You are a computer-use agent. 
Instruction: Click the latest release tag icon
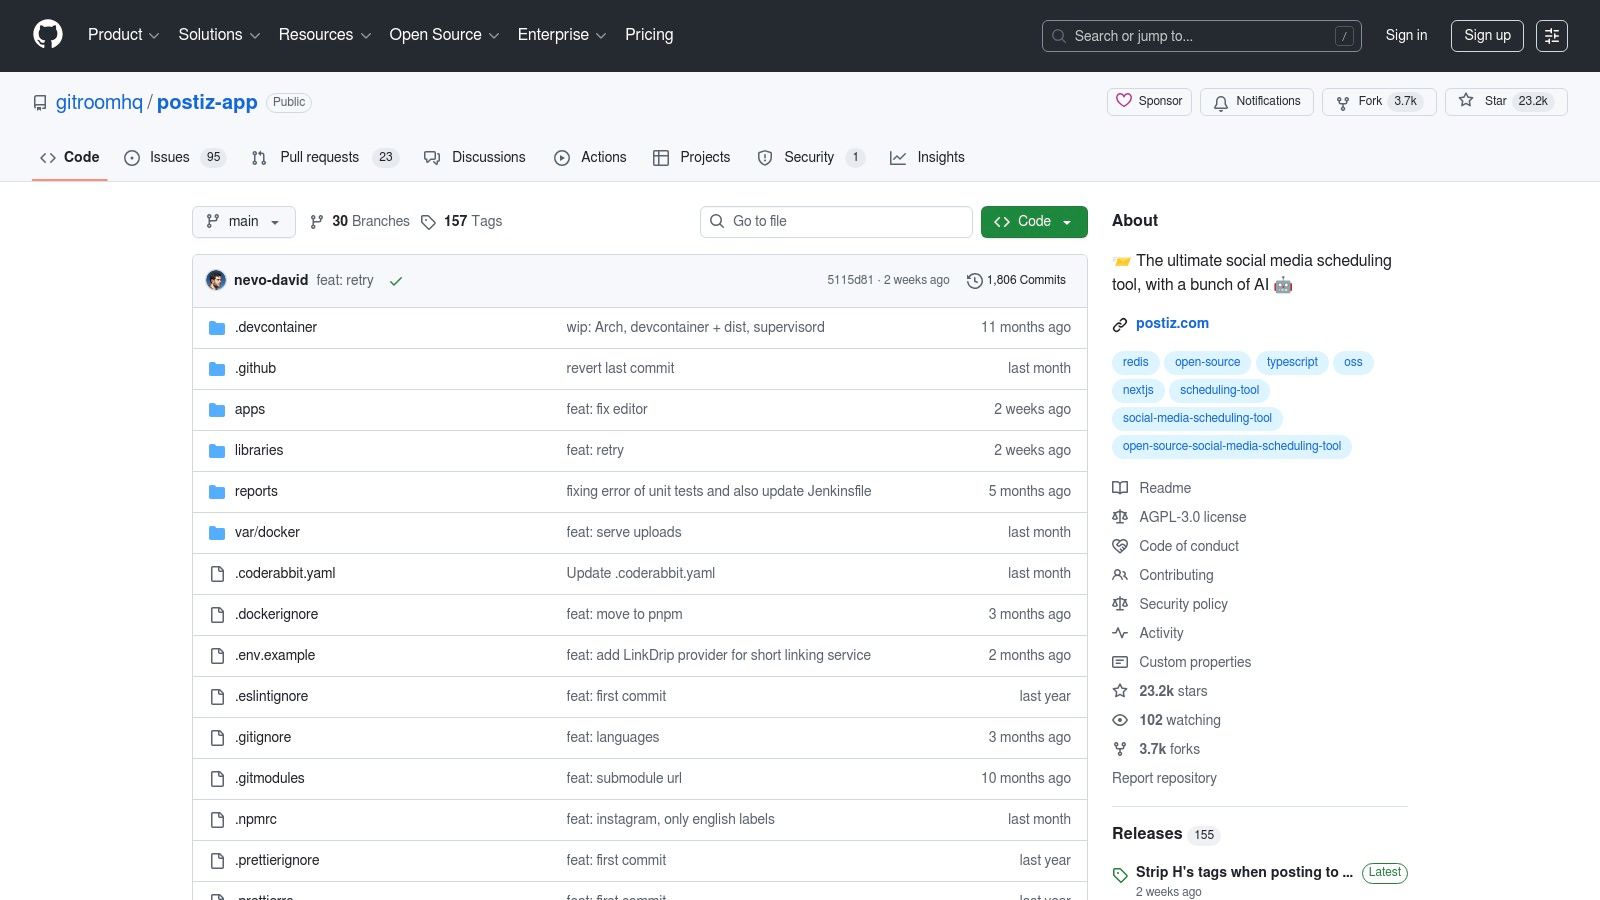[x=1120, y=875]
